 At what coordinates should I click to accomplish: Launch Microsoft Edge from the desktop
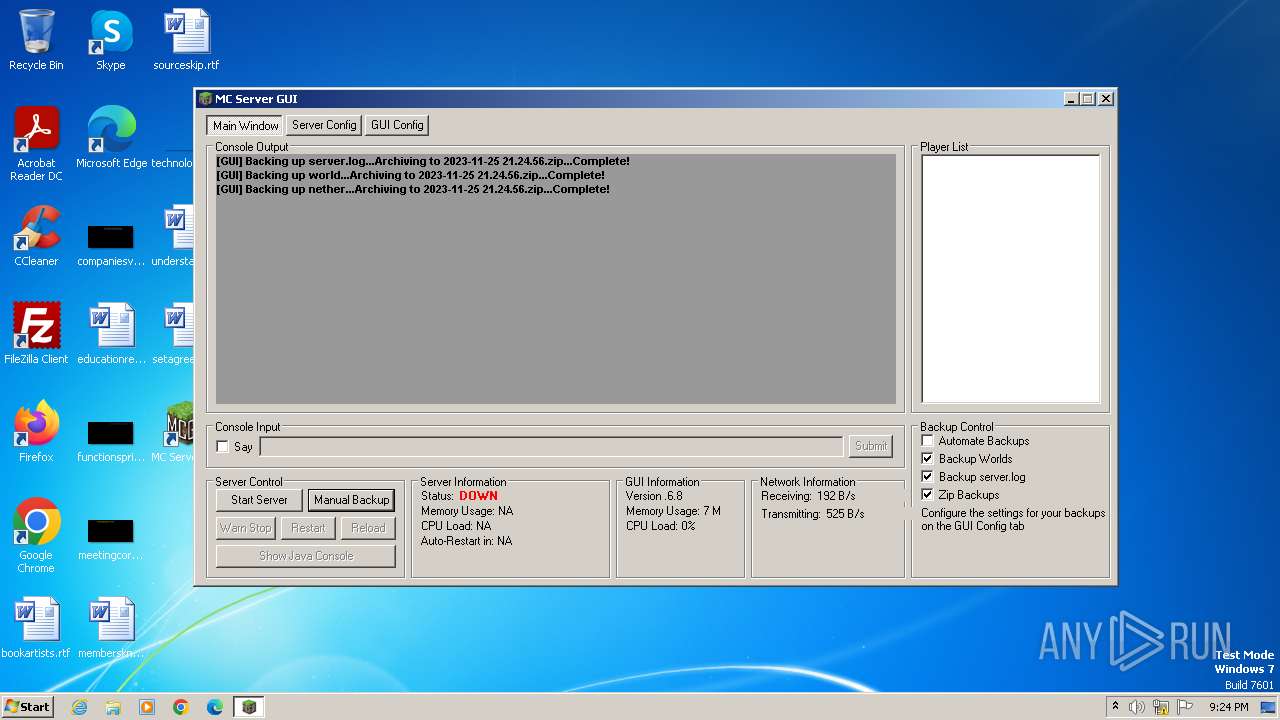[111, 138]
